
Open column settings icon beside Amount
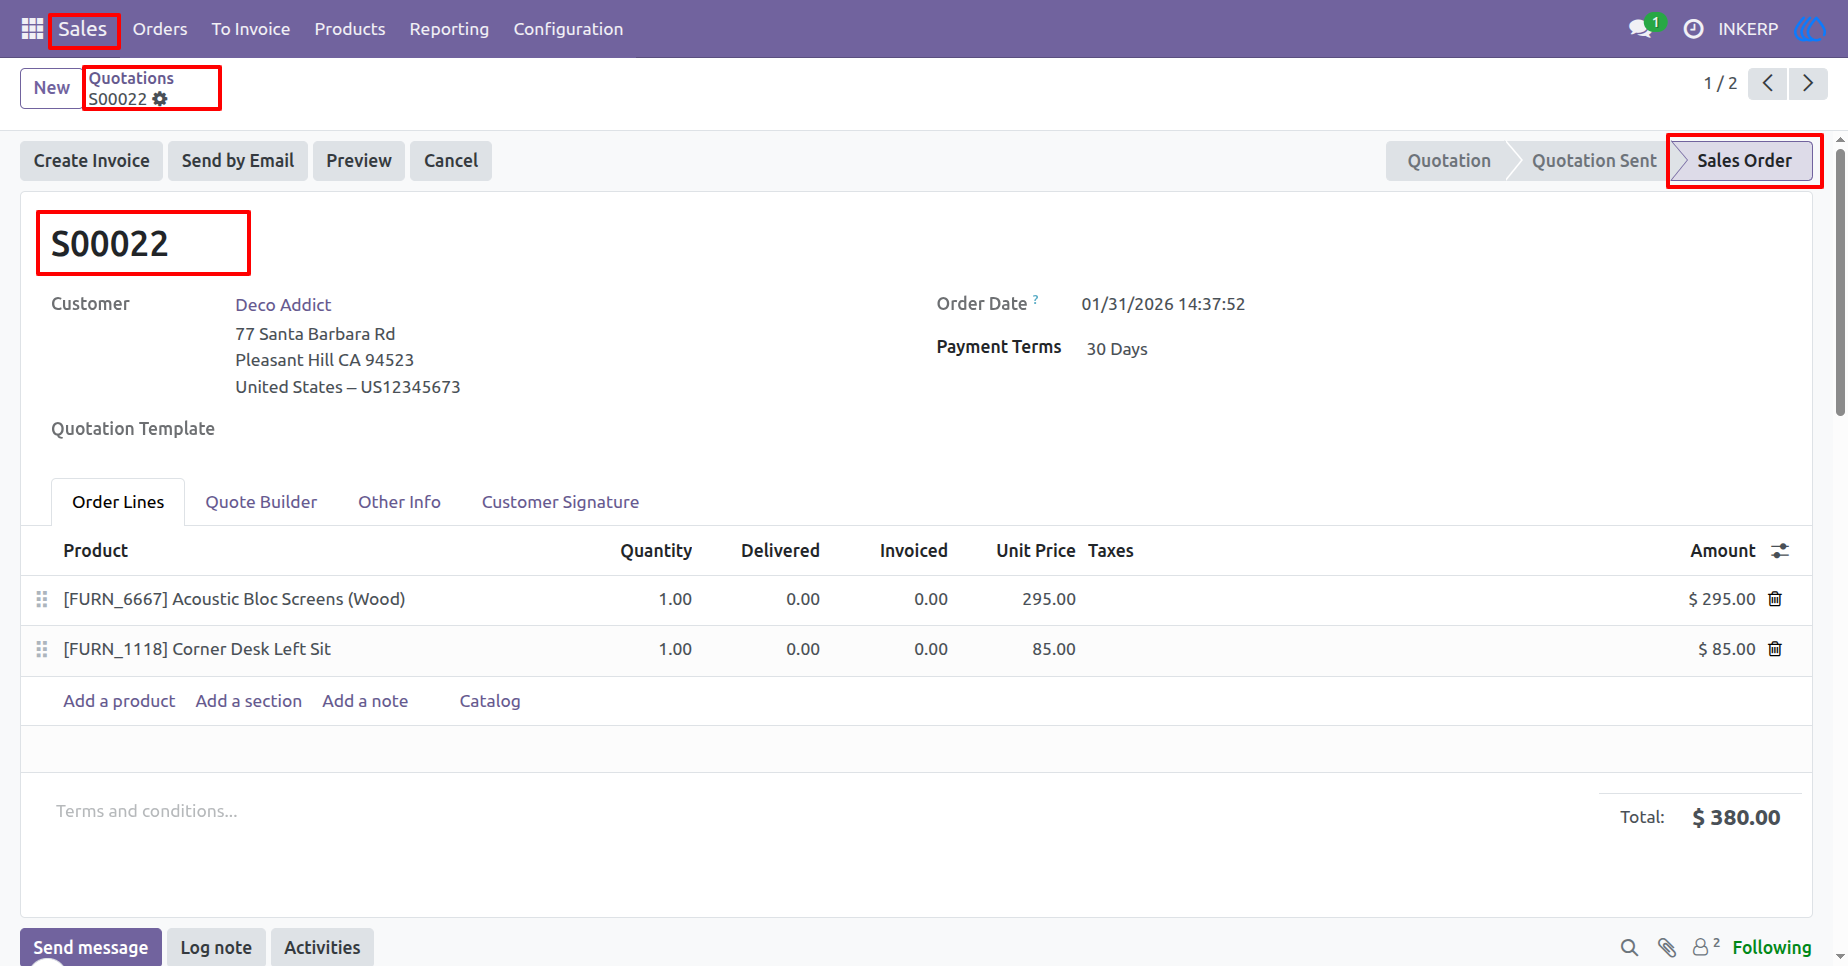point(1780,551)
